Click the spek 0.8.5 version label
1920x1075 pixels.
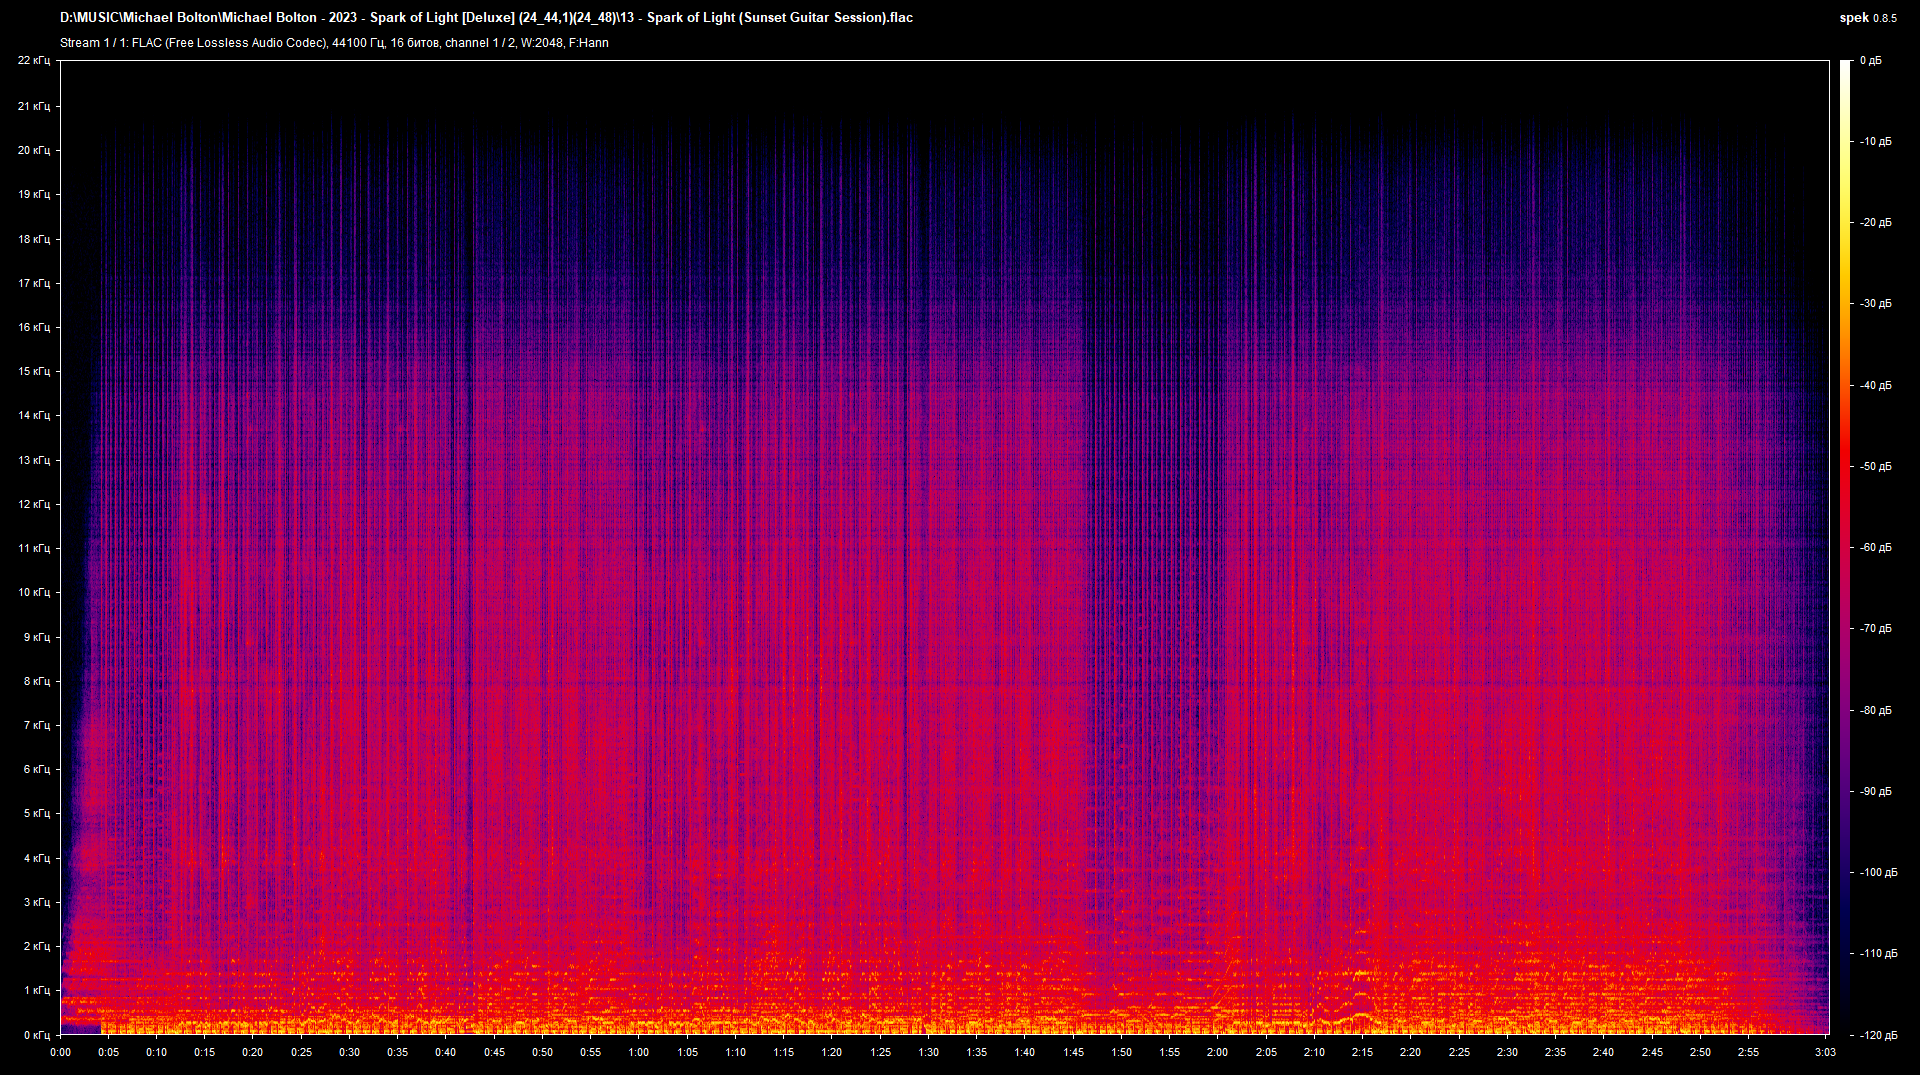click(x=1867, y=18)
